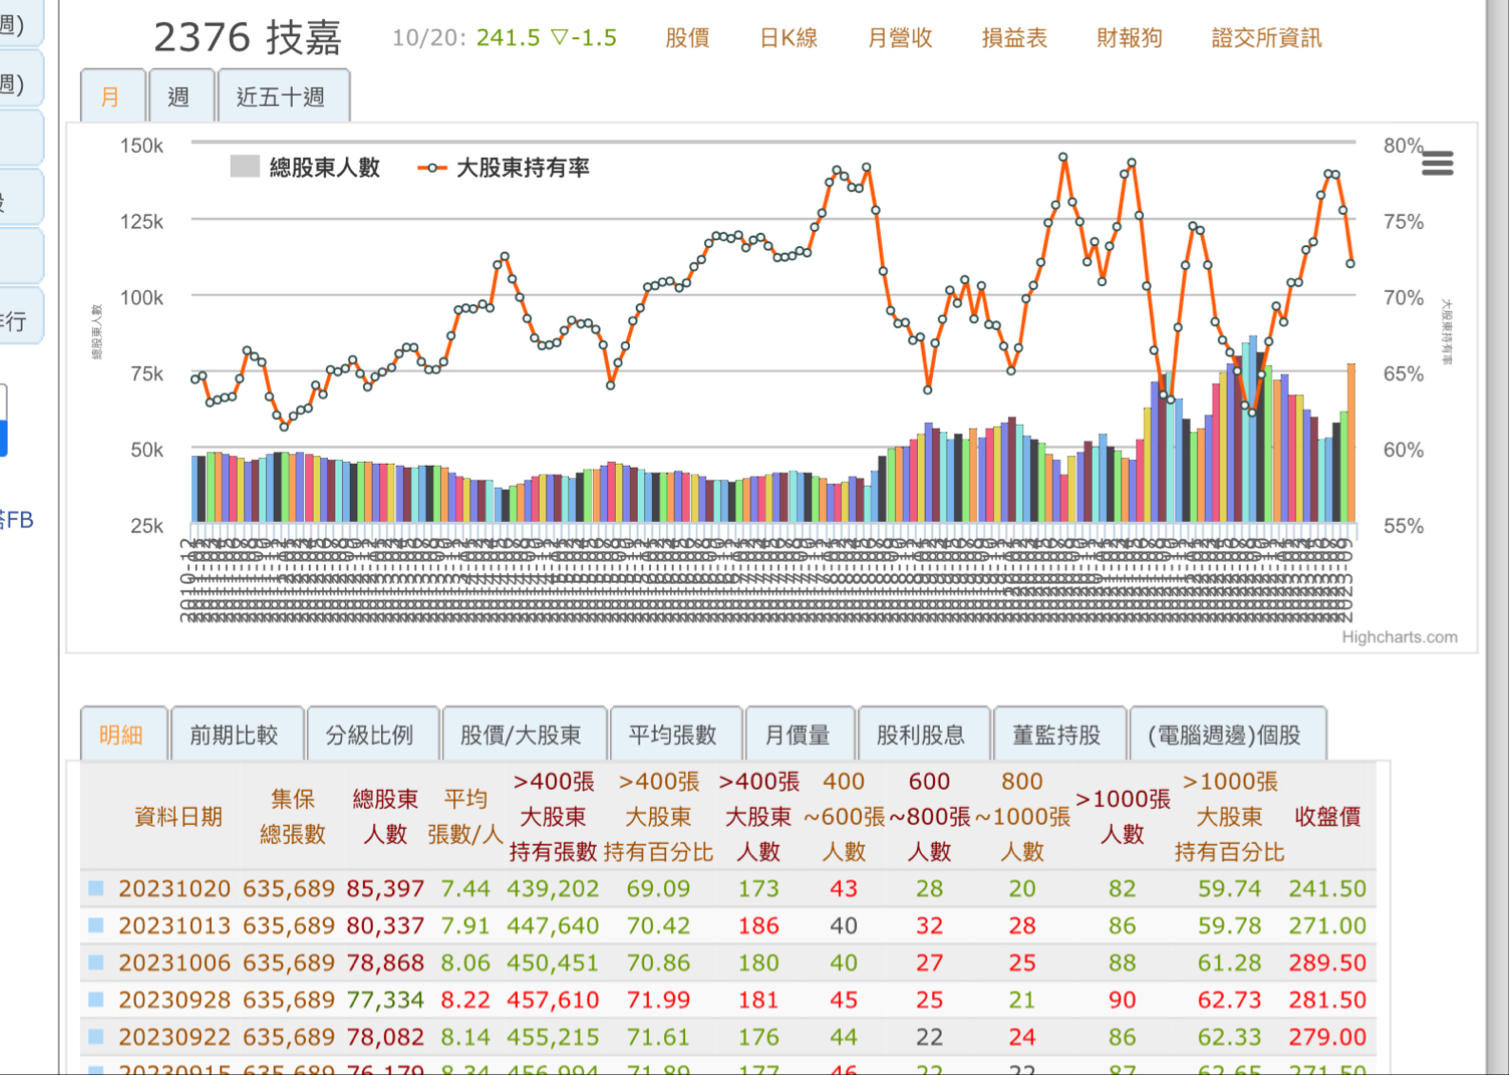Open the 財報狗 link
The width and height of the screenshot is (1509, 1075).
(x=1129, y=38)
